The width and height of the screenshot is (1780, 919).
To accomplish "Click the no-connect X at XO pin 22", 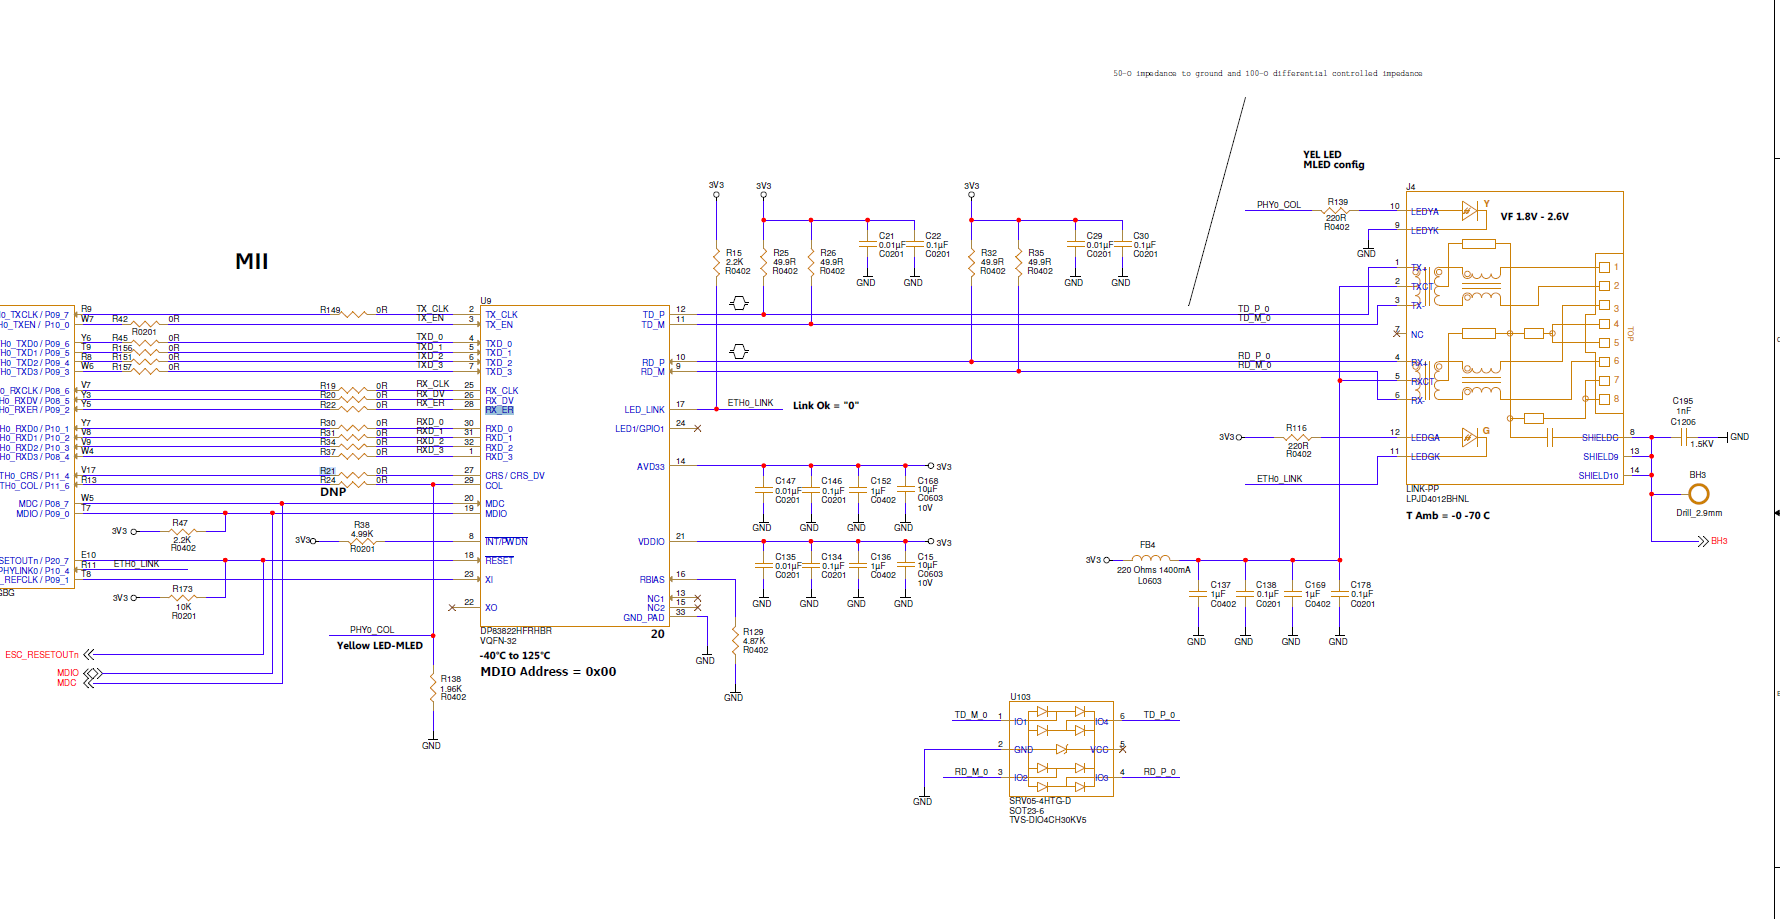I will (x=453, y=608).
